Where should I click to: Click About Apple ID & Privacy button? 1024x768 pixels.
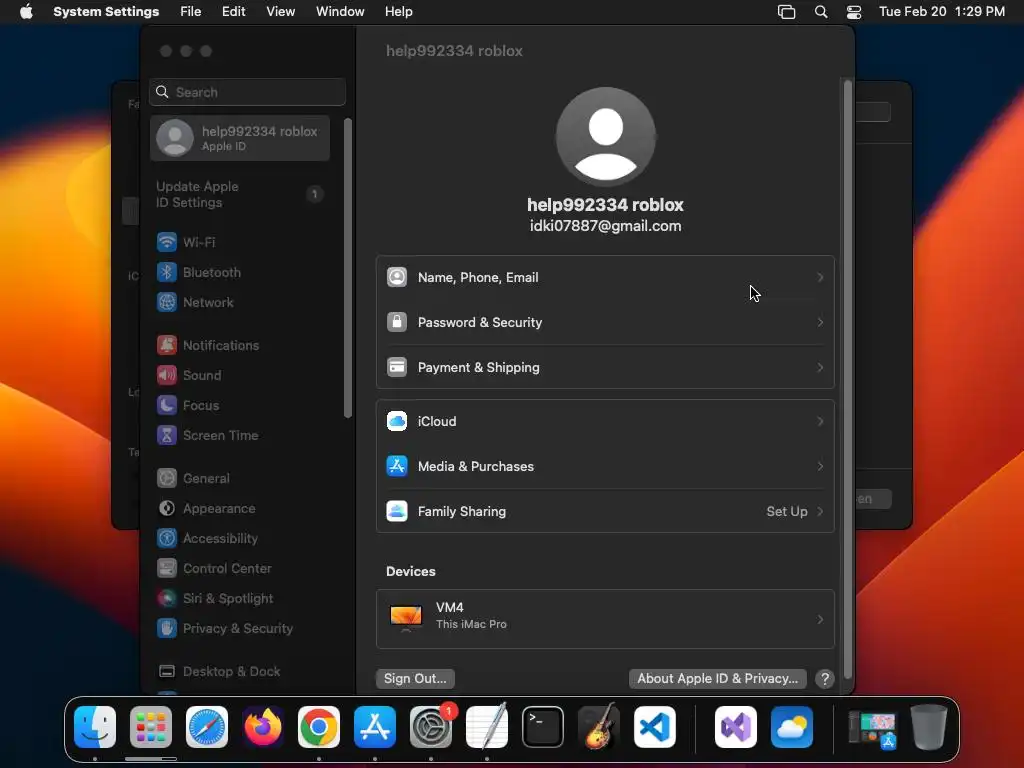tap(718, 679)
